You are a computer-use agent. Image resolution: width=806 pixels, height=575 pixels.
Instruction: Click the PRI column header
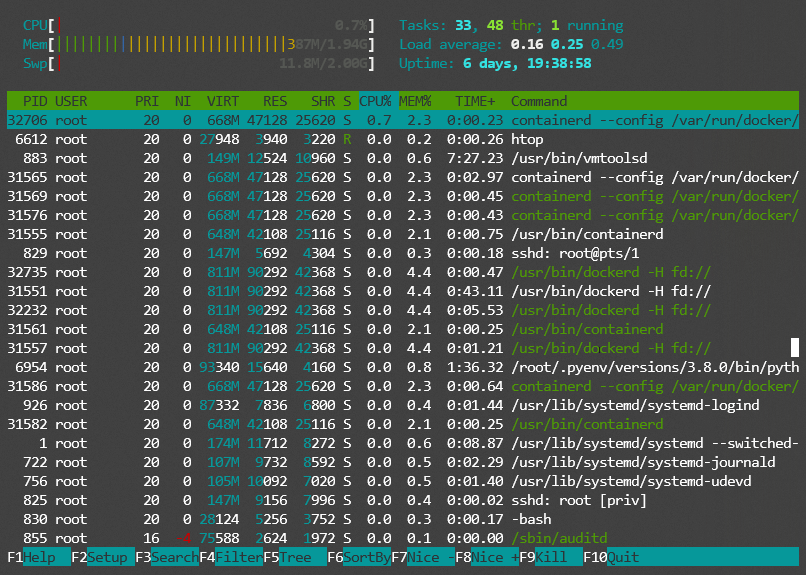coord(147,101)
